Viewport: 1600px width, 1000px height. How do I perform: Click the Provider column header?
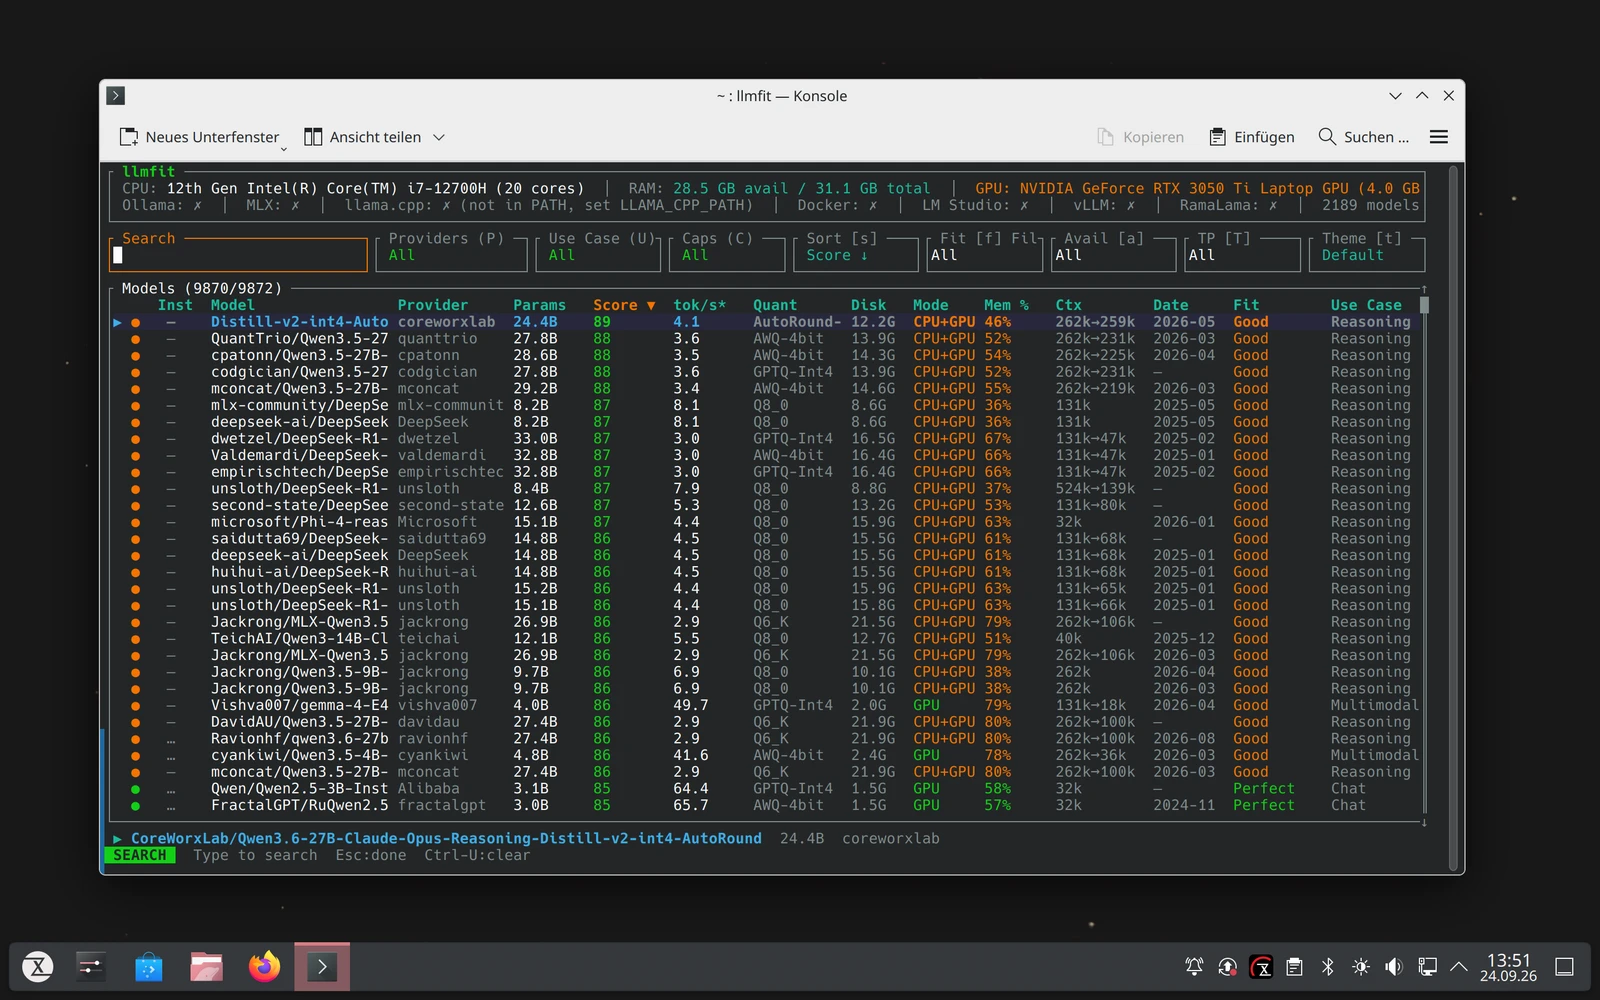tap(432, 305)
